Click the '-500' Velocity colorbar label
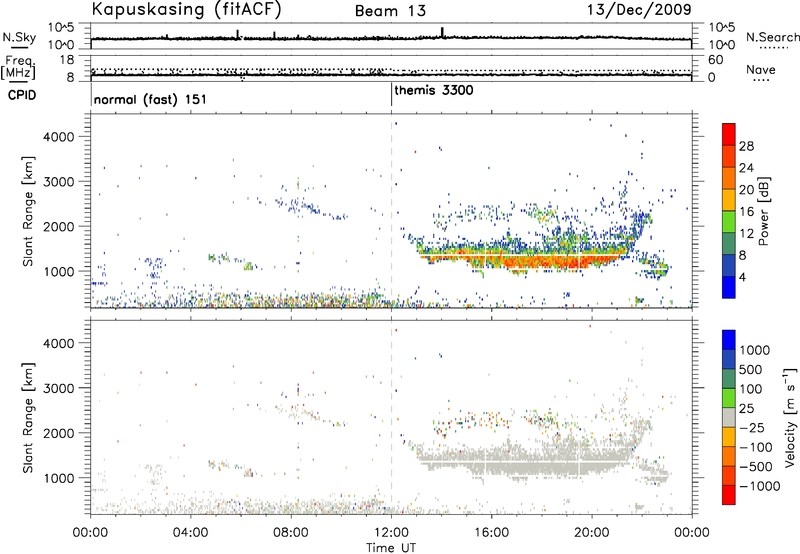Screen dimensions: 800x554 point(755,467)
